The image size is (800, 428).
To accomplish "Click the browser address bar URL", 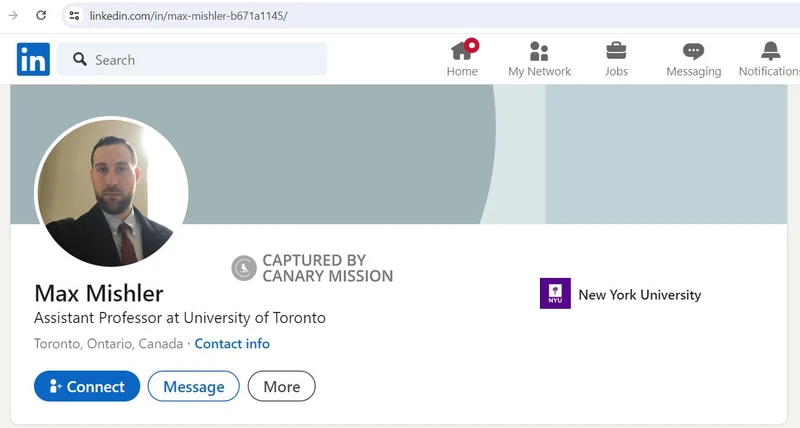I will (x=189, y=16).
